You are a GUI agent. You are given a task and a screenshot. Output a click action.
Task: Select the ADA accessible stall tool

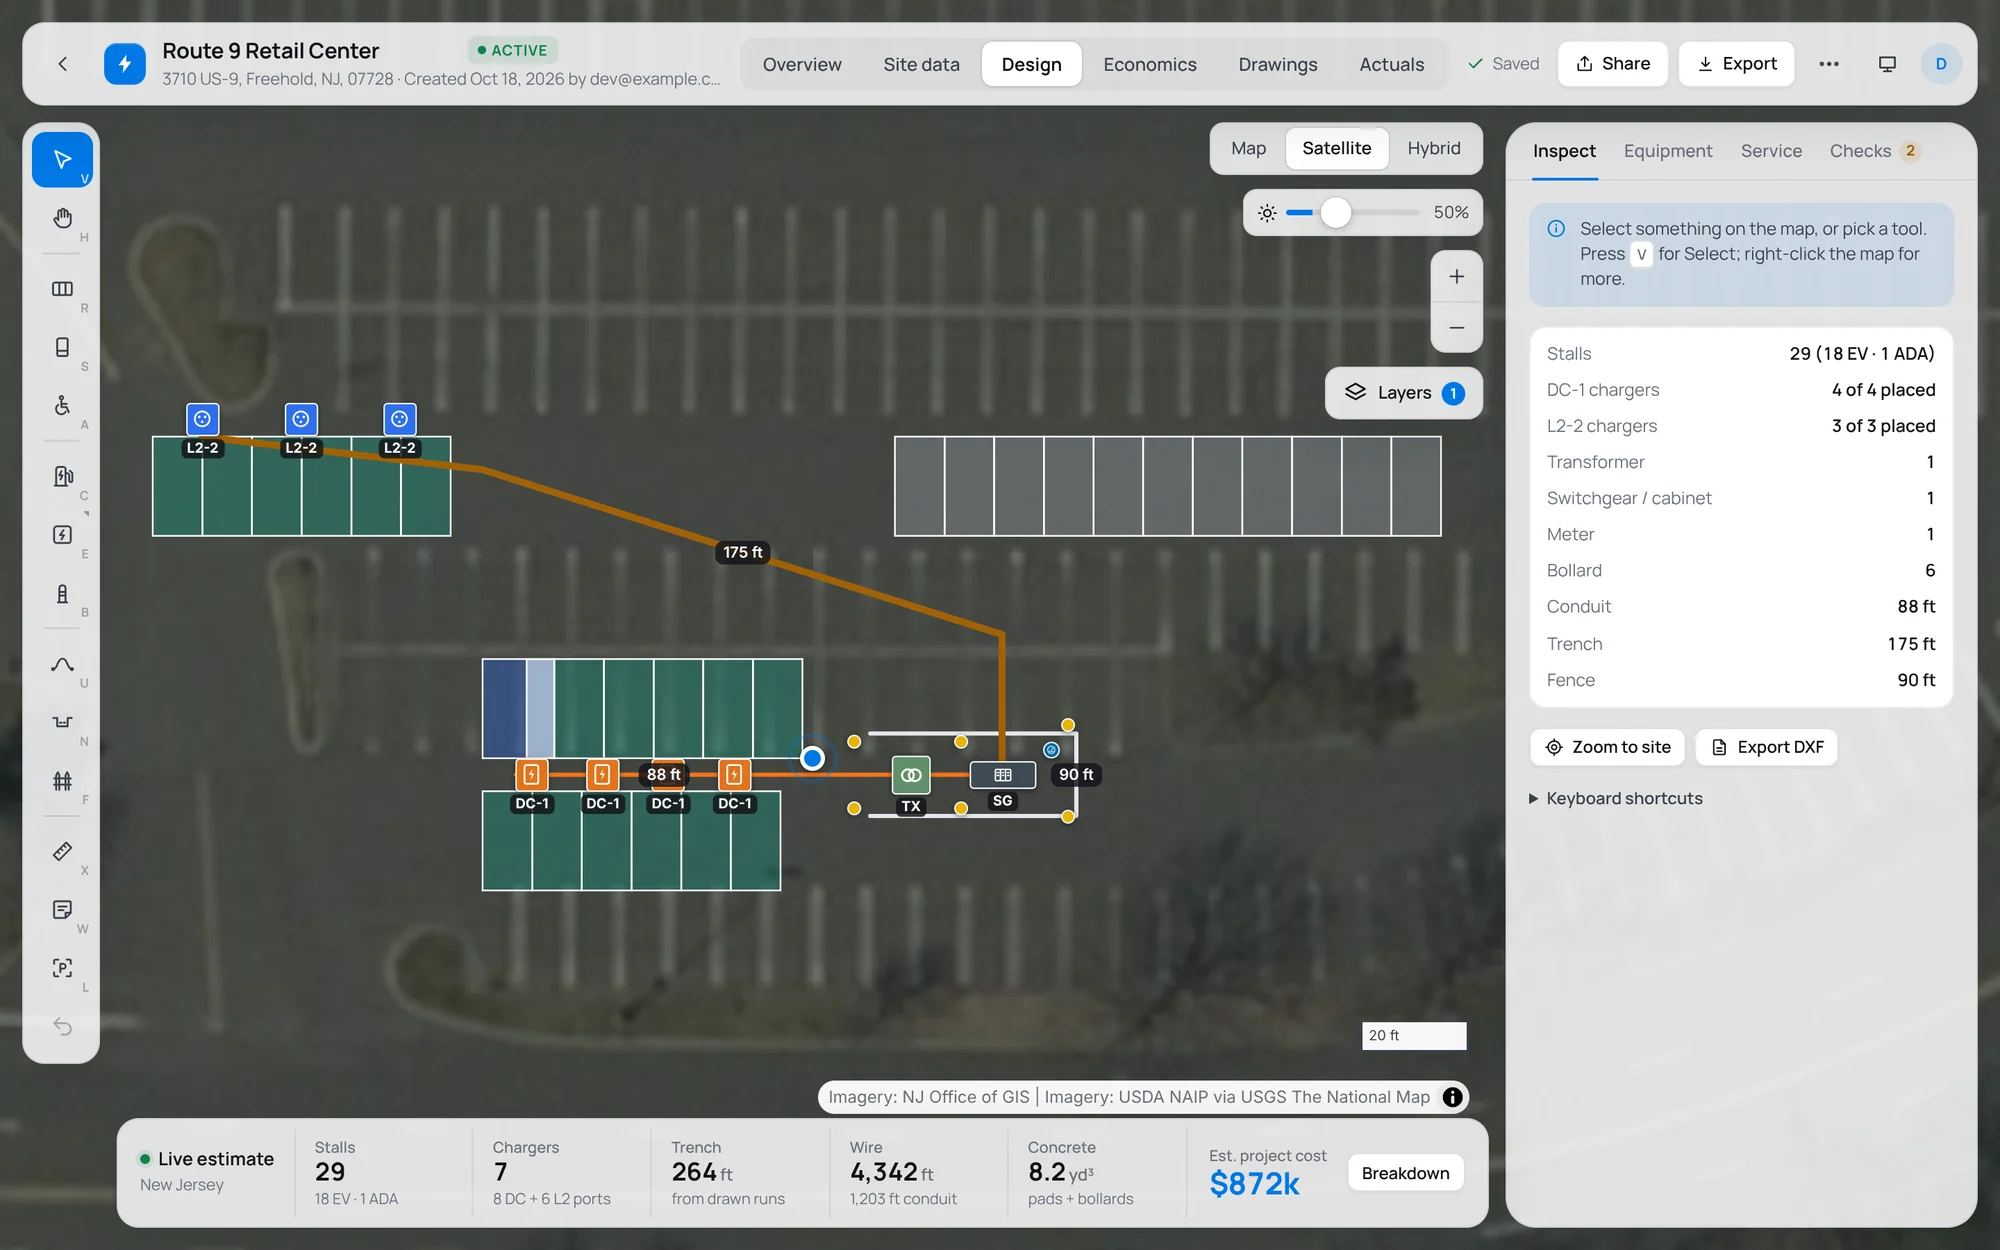point(62,405)
